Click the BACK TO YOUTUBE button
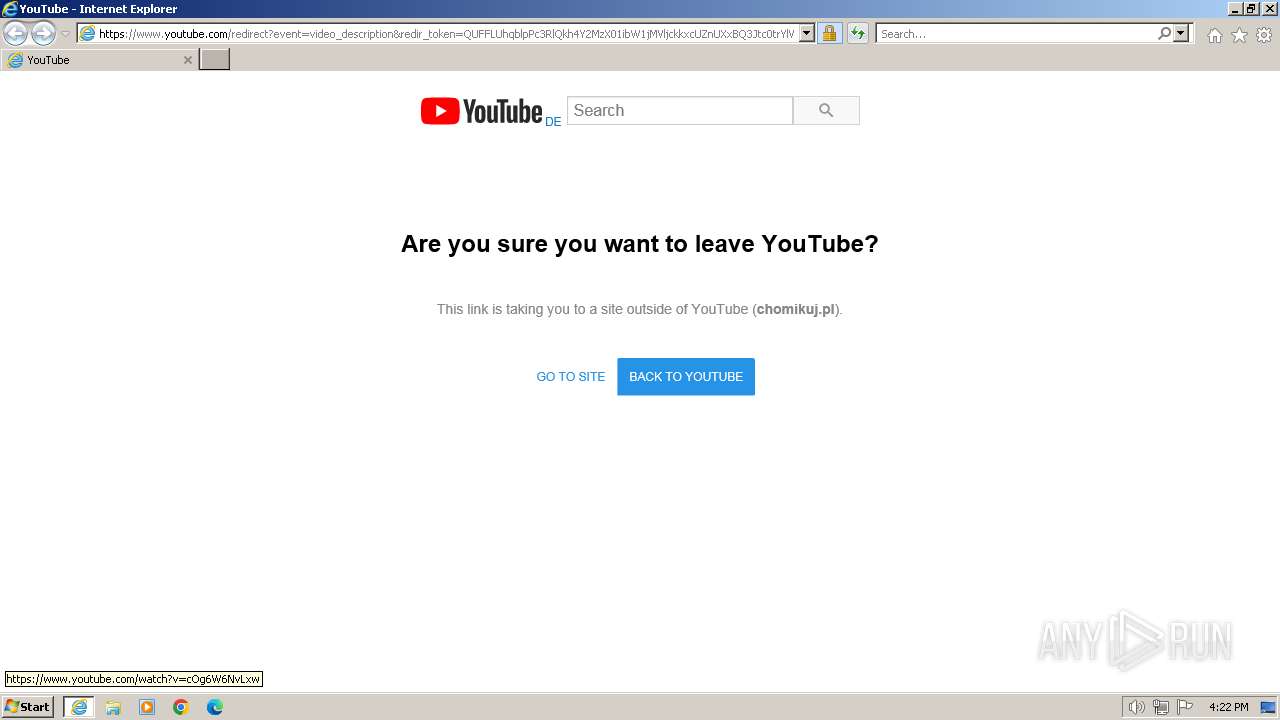The image size is (1280, 720). click(x=686, y=377)
